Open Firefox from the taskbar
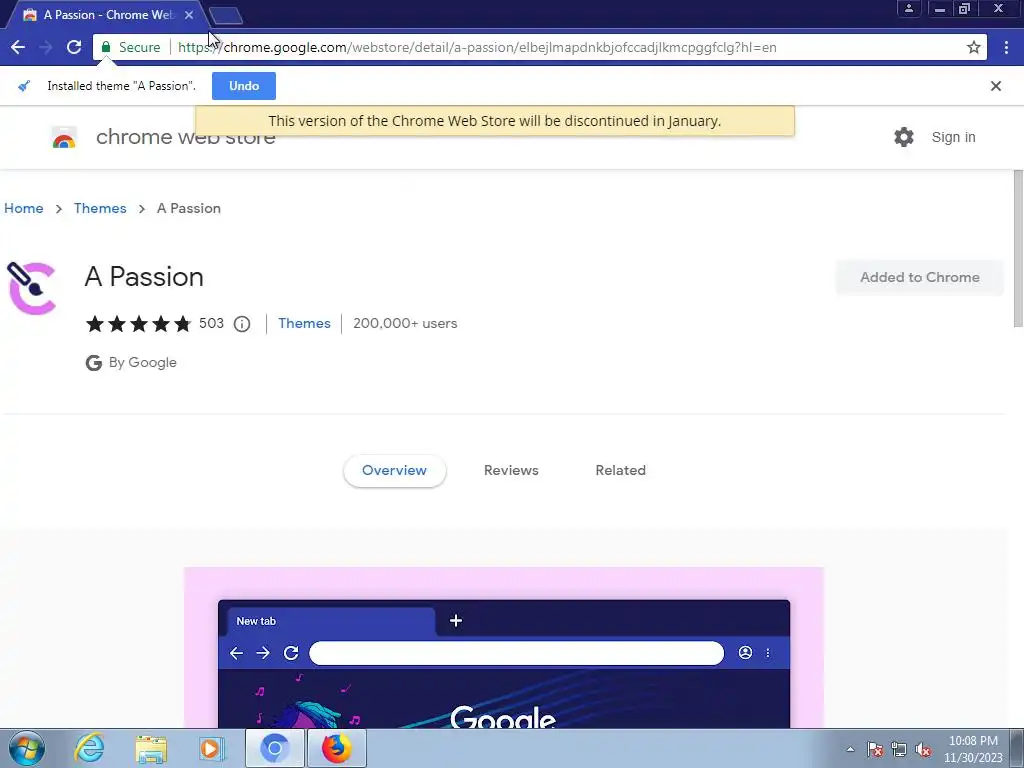The height and width of the screenshot is (768, 1024). click(336, 748)
